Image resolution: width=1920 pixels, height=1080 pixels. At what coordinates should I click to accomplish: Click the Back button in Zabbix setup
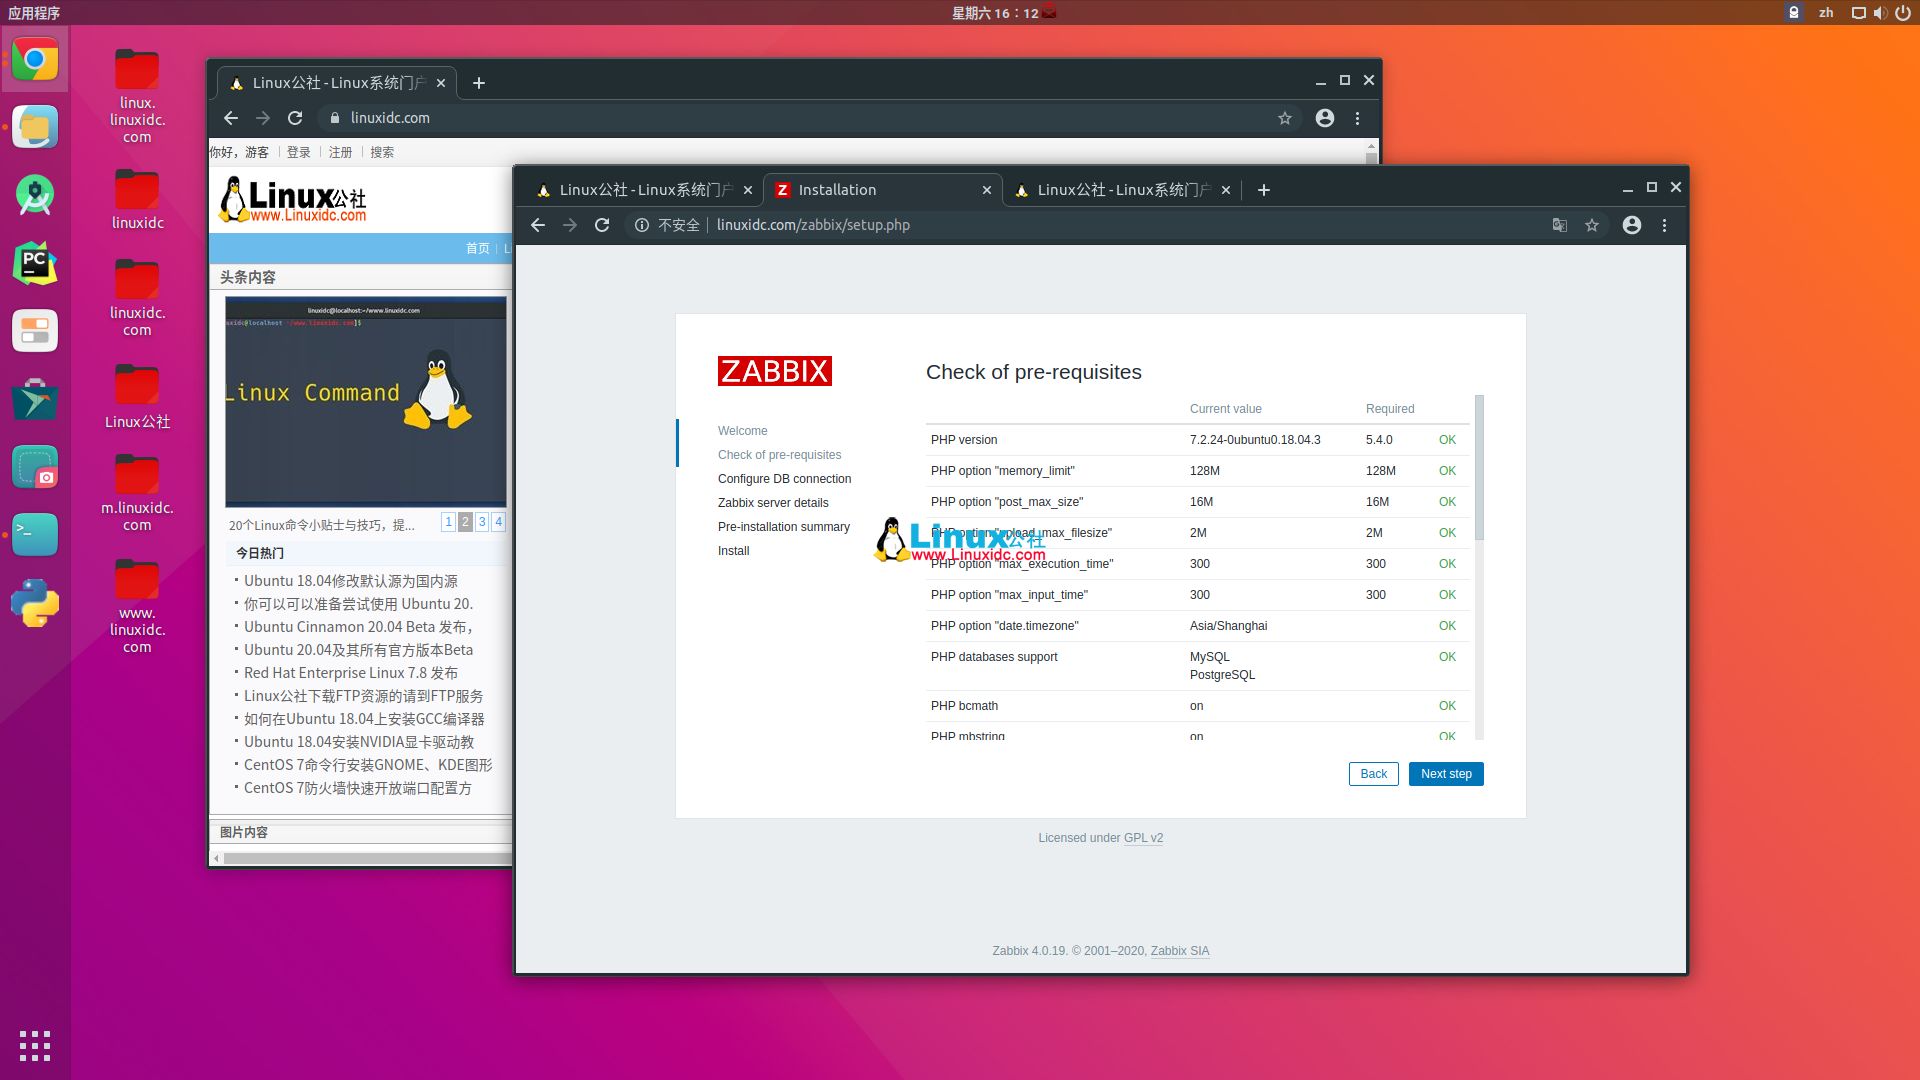coord(1374,774)
